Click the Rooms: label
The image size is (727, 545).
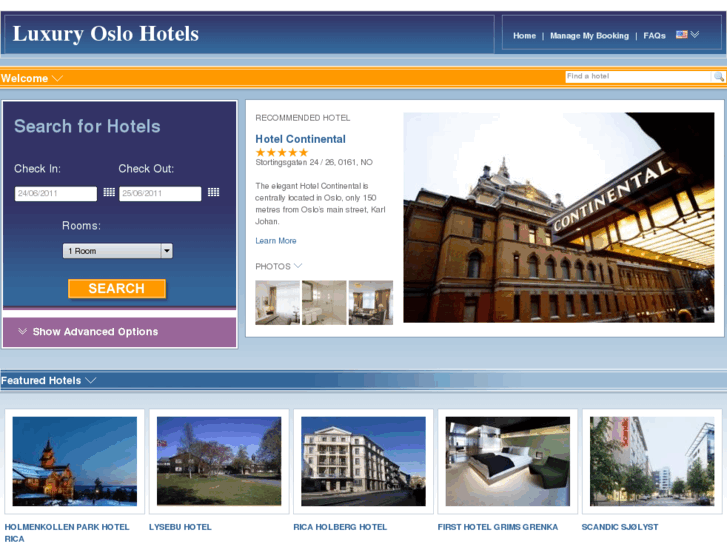[81, 226]
